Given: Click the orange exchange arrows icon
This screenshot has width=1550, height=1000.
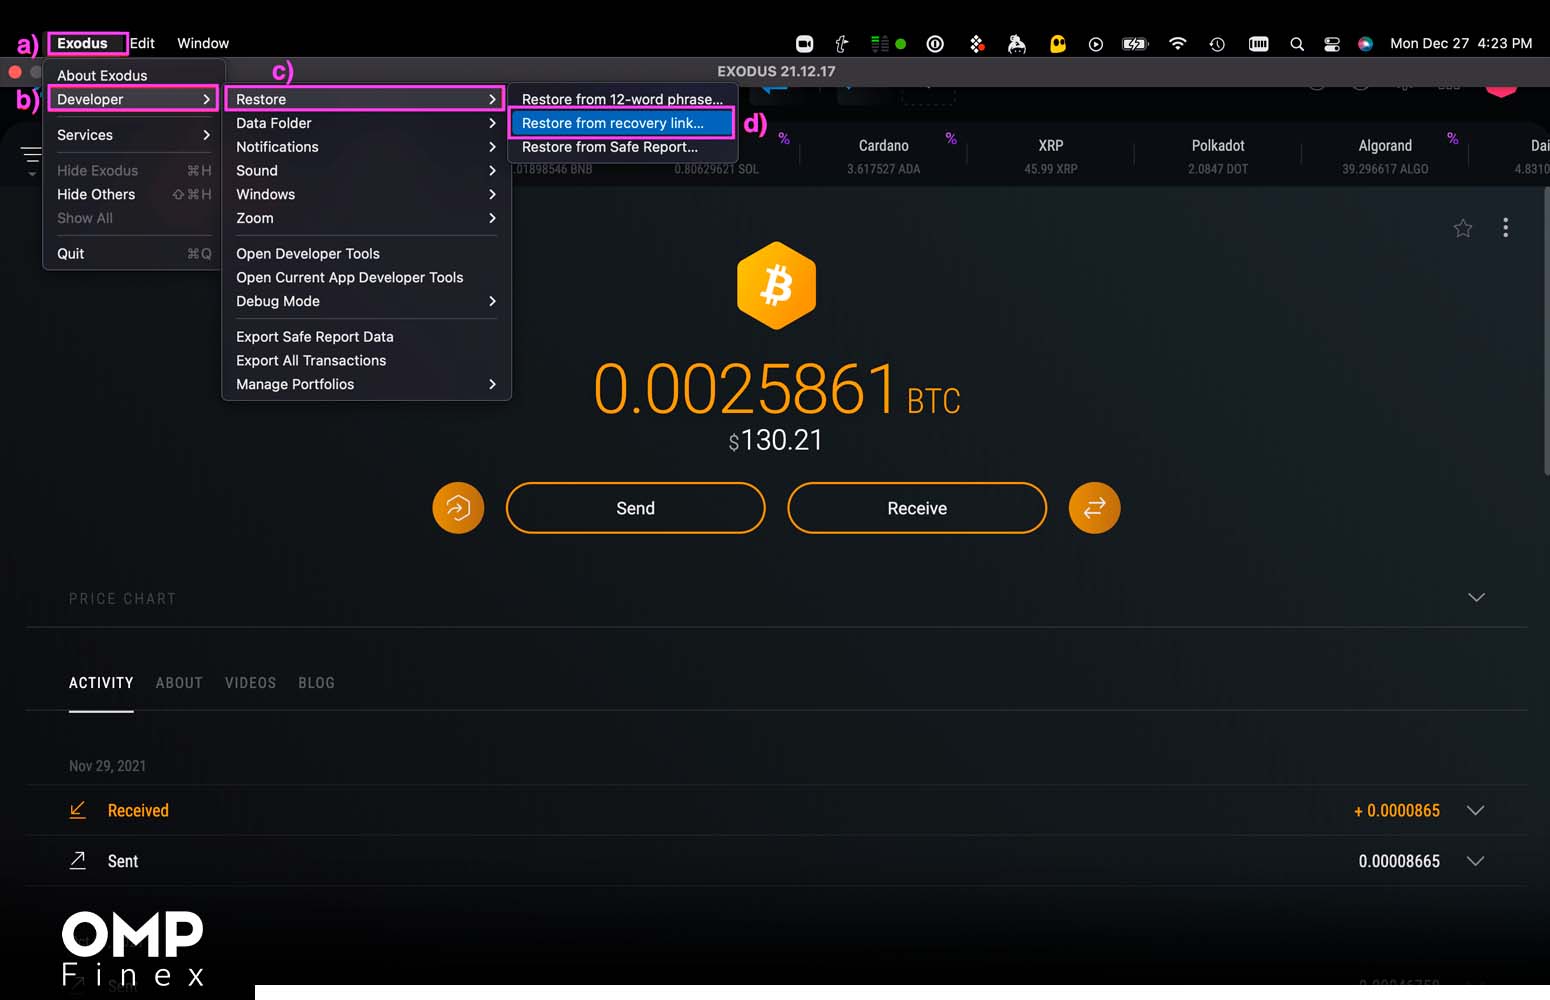Looking at the screenshot, I should point(1094,508).
